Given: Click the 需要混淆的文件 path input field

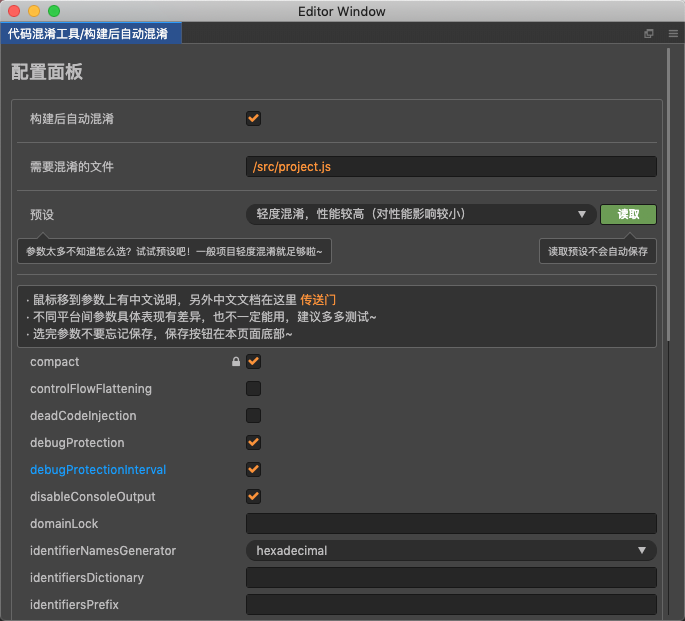Looking at the screenshot, I should 451,166.
